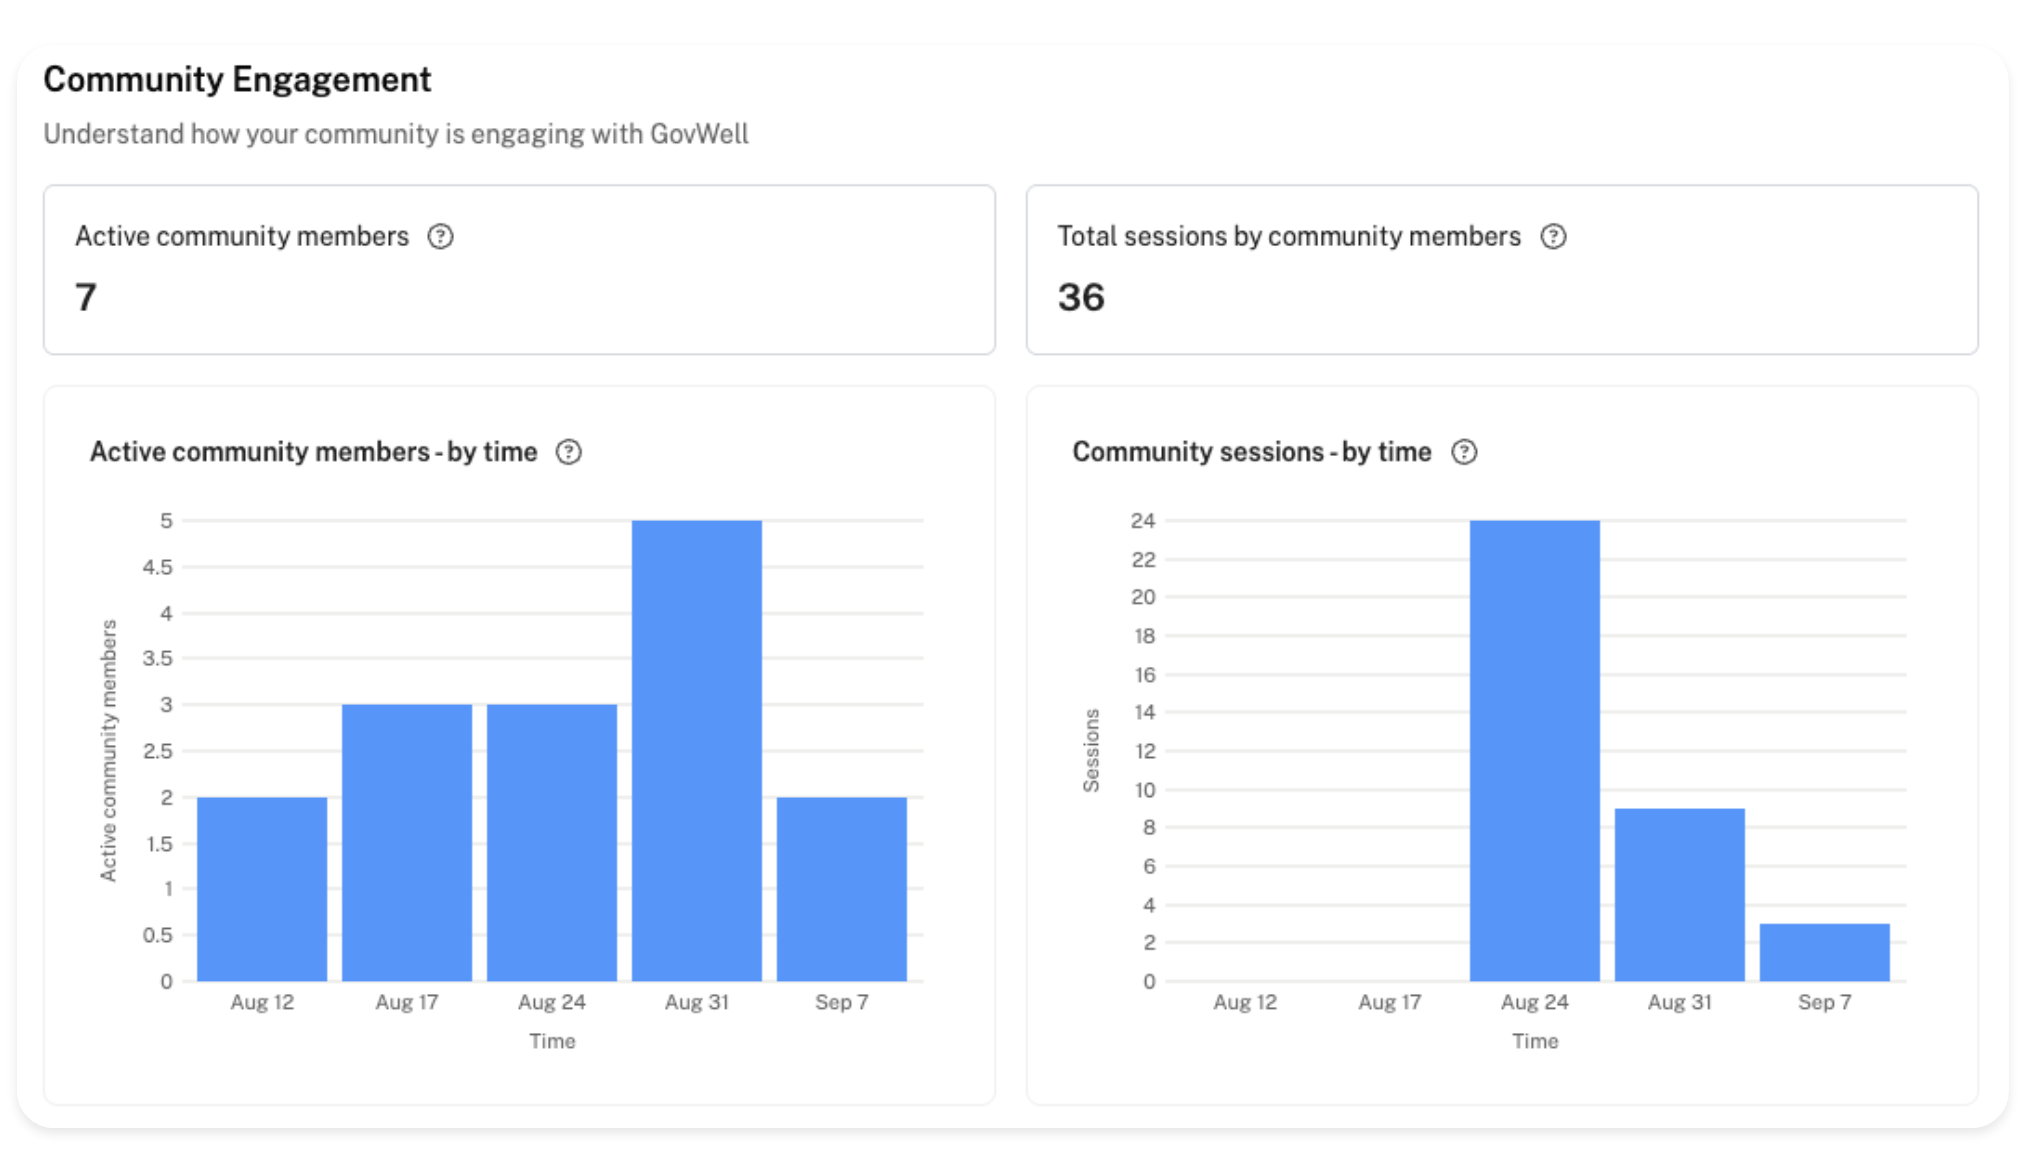The height and width of the screenshot is (1152, 2028).
Task: Click the Community sessions - by time title
Action: point(1251,452)
